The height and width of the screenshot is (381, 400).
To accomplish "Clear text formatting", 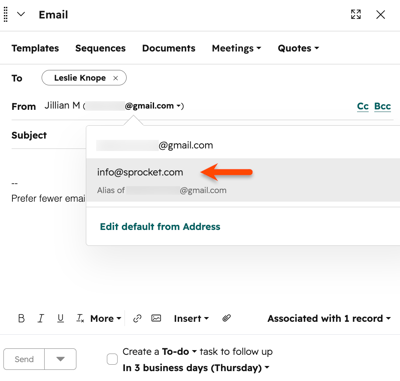I will click(x=80, y=318).
